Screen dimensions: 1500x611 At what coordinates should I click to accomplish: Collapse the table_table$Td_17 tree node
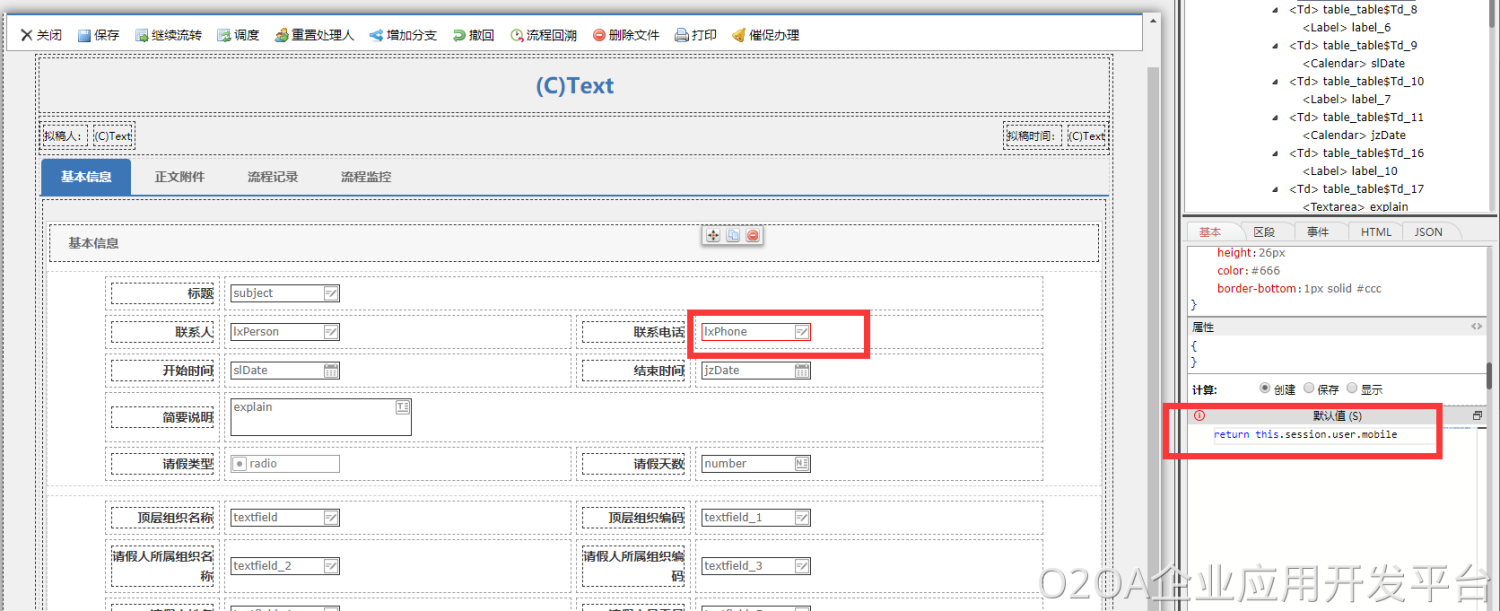pos(1276,190)
